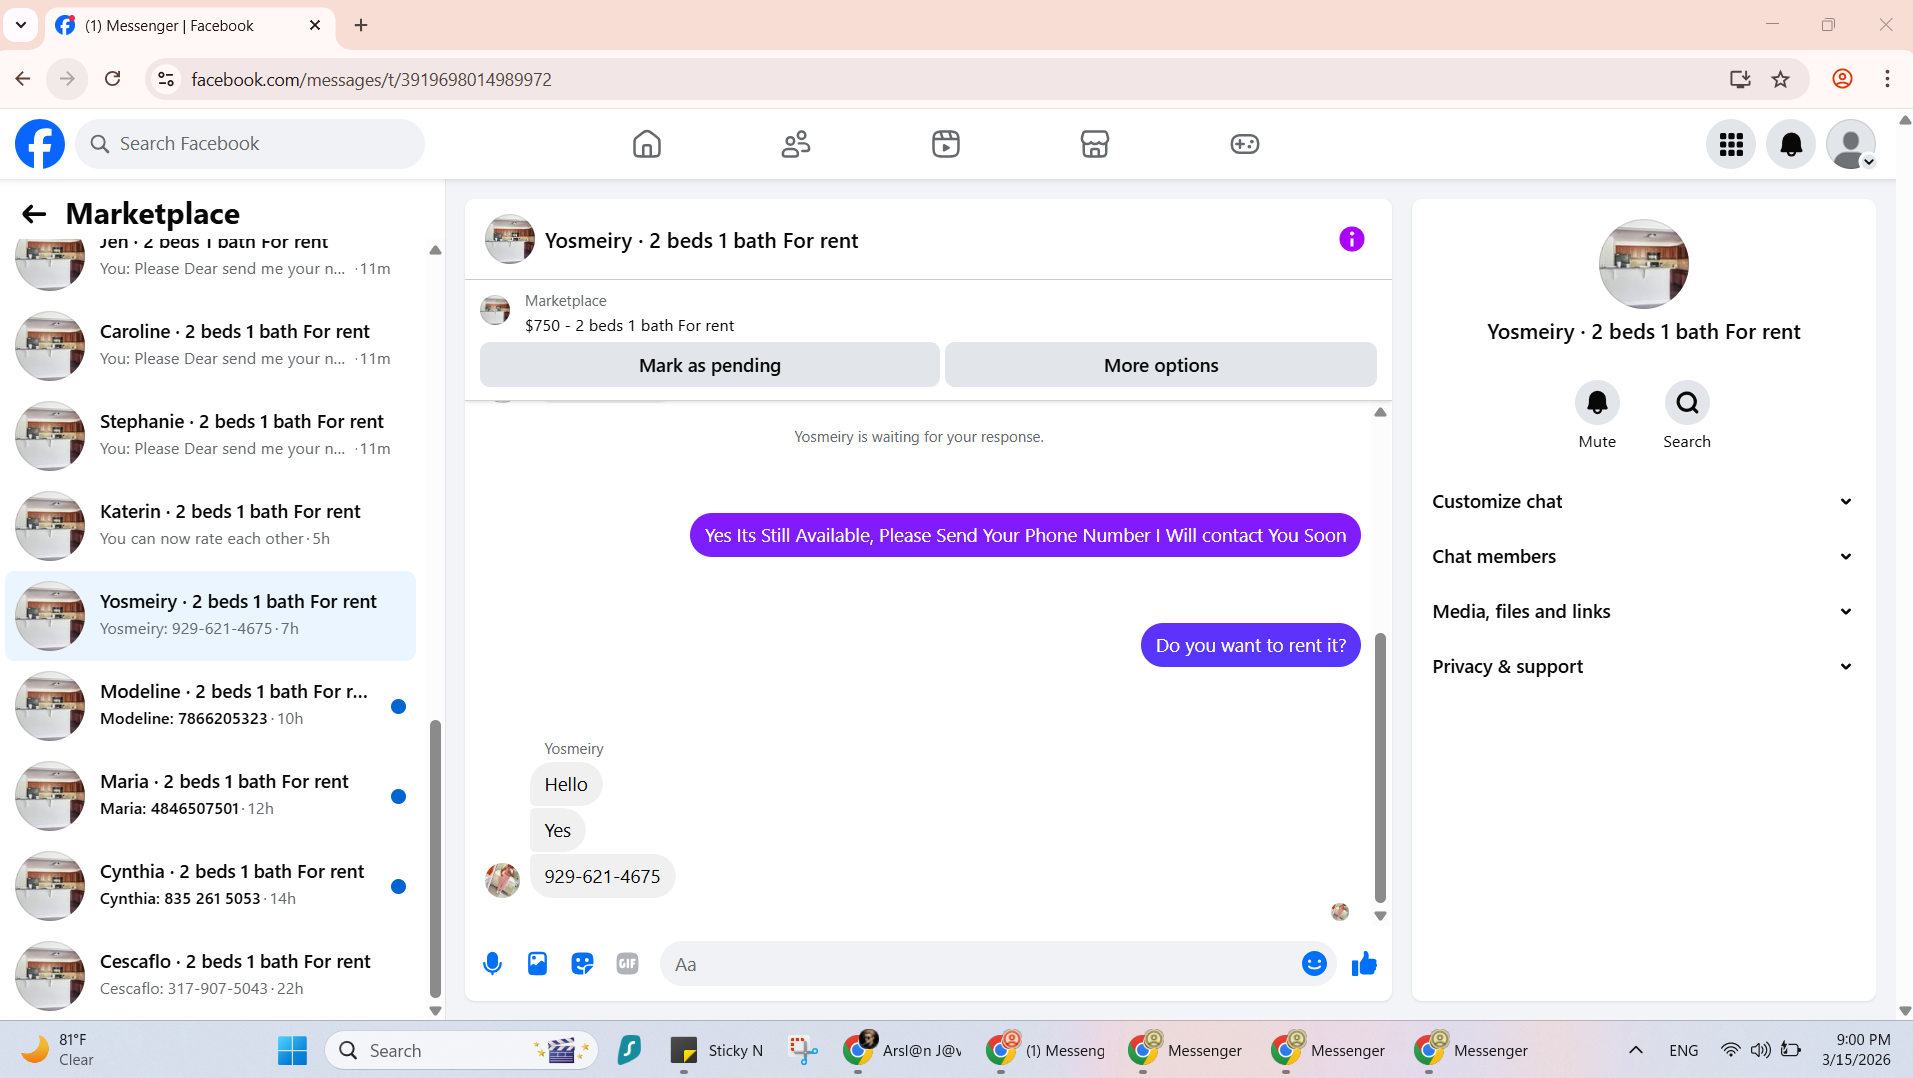This screenshot has height=1078, width=1913.
Task: Open the emoji picker smiley
Action: pyautogui.click(x=1314, y=964)
